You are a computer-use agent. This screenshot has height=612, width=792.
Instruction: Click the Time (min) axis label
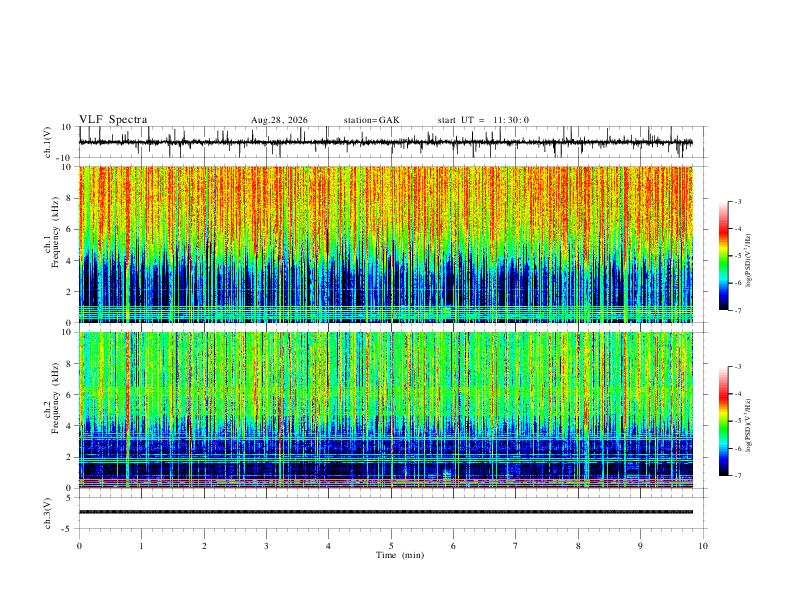[400, 555]
